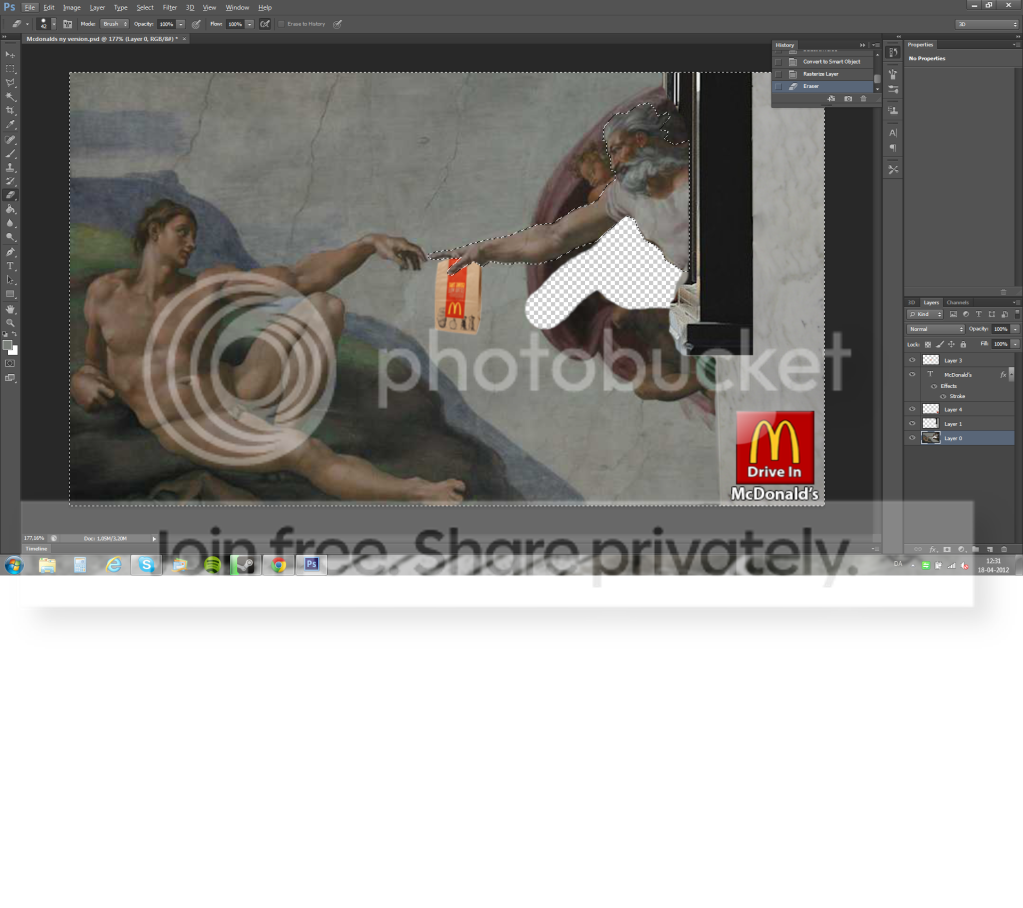
Task: Click the delete layer trash icon
Action: 1003,549
